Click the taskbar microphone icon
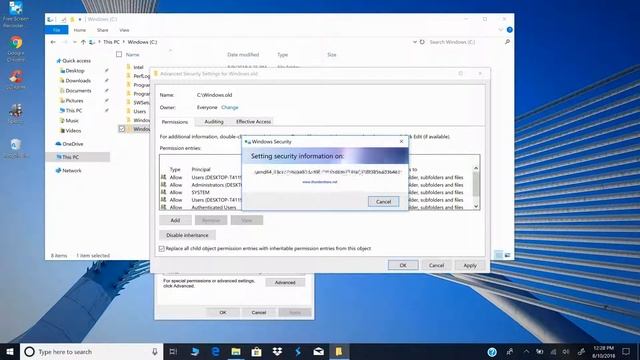 [x=155, y=352]
